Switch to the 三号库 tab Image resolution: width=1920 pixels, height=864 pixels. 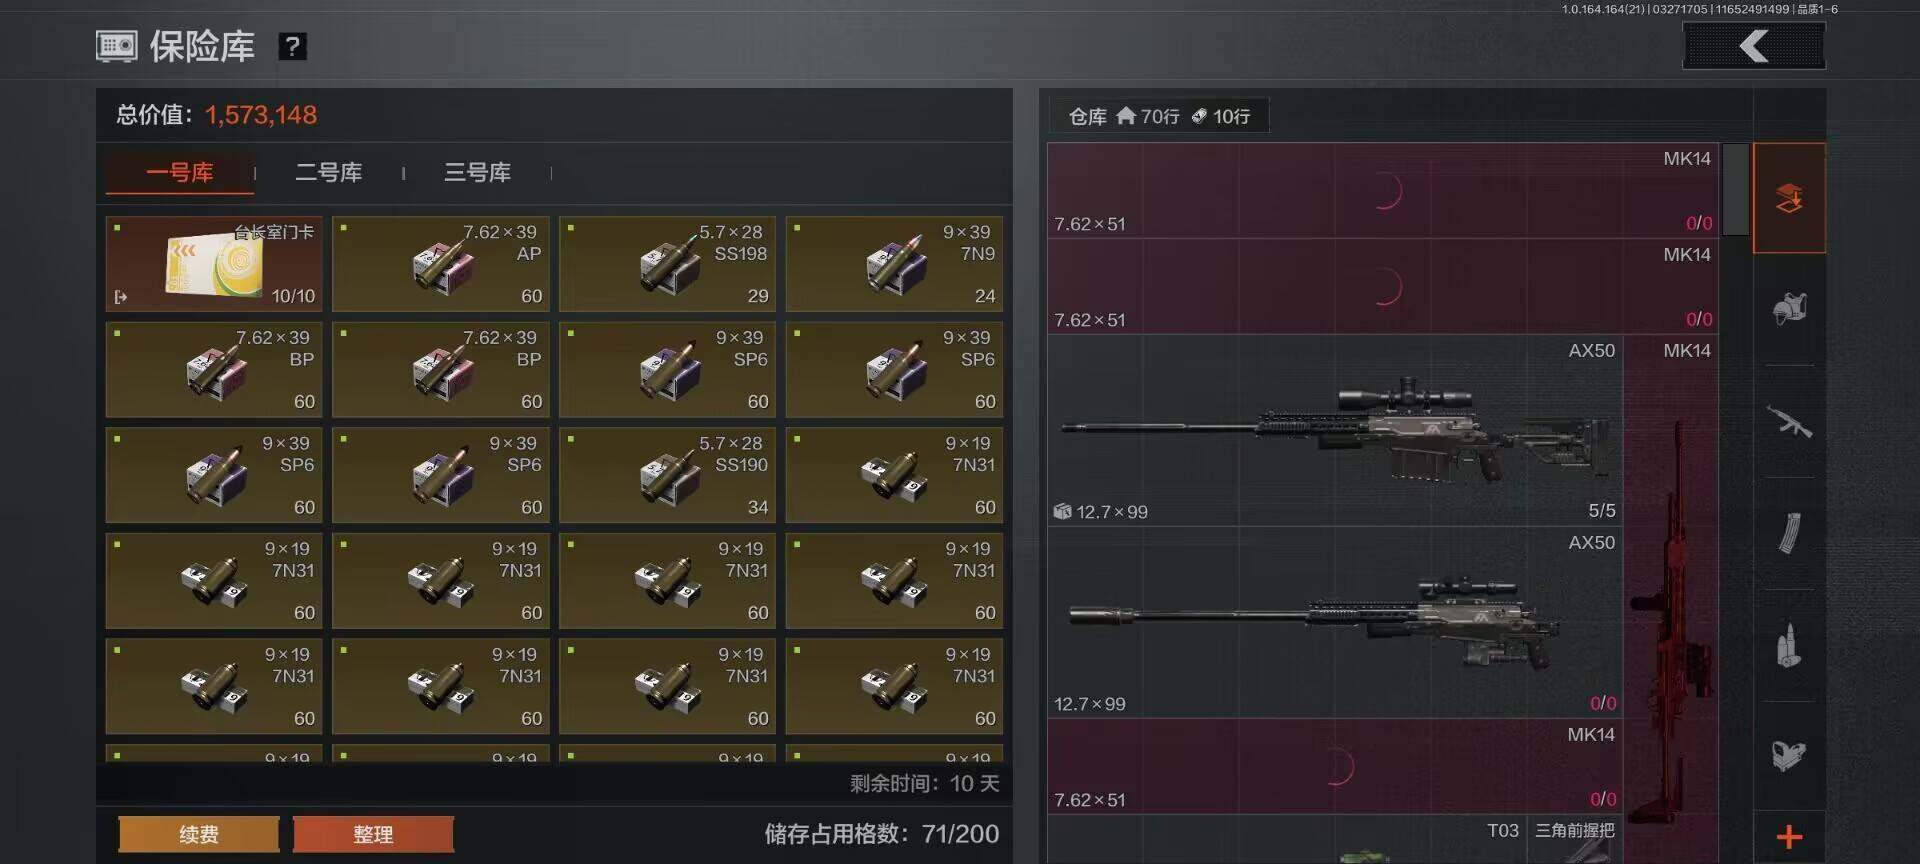(477, 172)
